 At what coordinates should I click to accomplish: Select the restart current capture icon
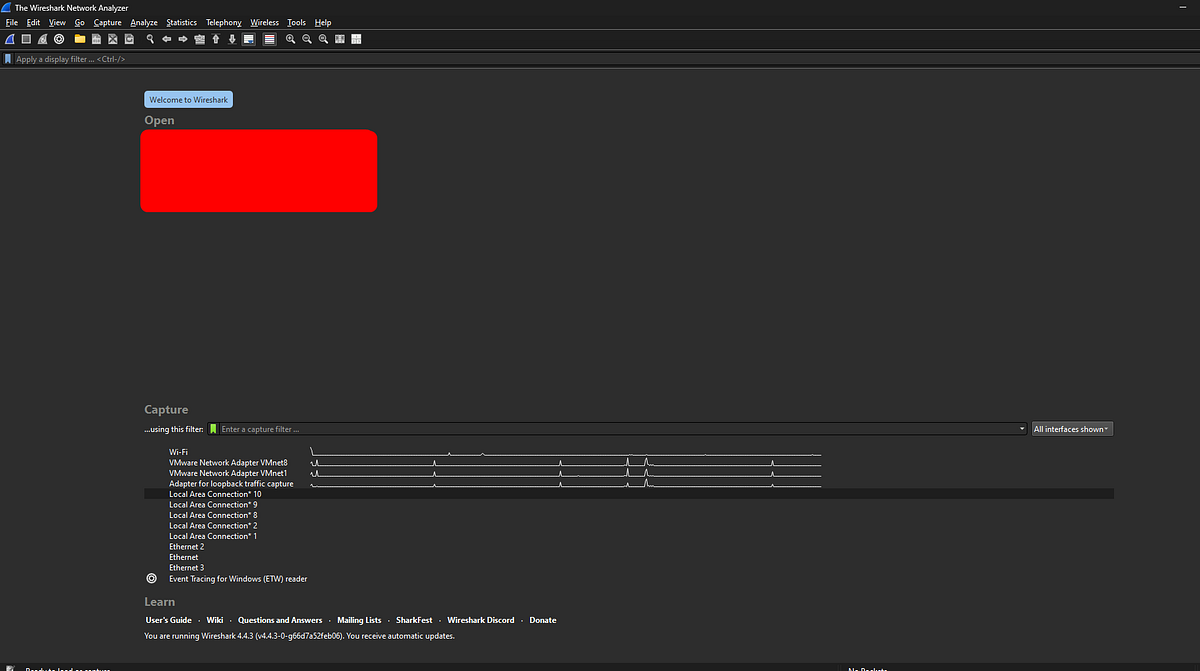click(42, 39)
